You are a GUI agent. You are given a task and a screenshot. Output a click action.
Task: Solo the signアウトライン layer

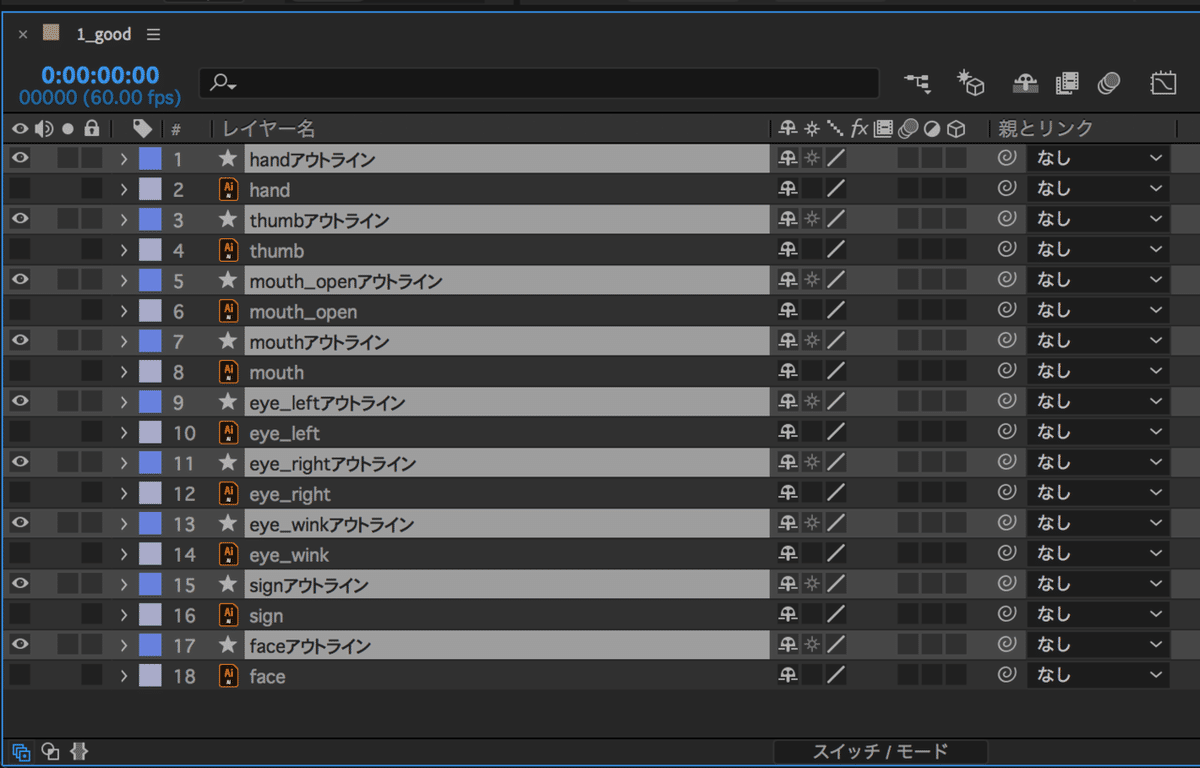(x=67, y=585)
